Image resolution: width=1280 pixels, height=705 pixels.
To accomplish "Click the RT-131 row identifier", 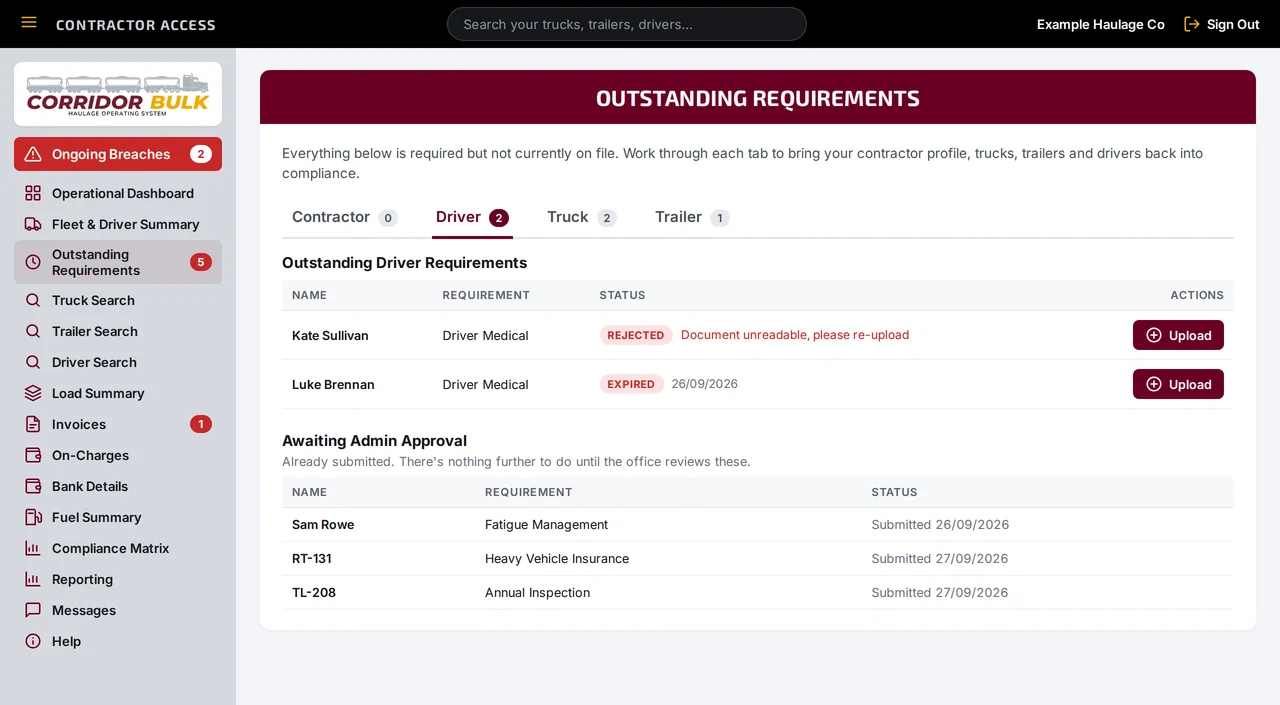I will [312, 558].
